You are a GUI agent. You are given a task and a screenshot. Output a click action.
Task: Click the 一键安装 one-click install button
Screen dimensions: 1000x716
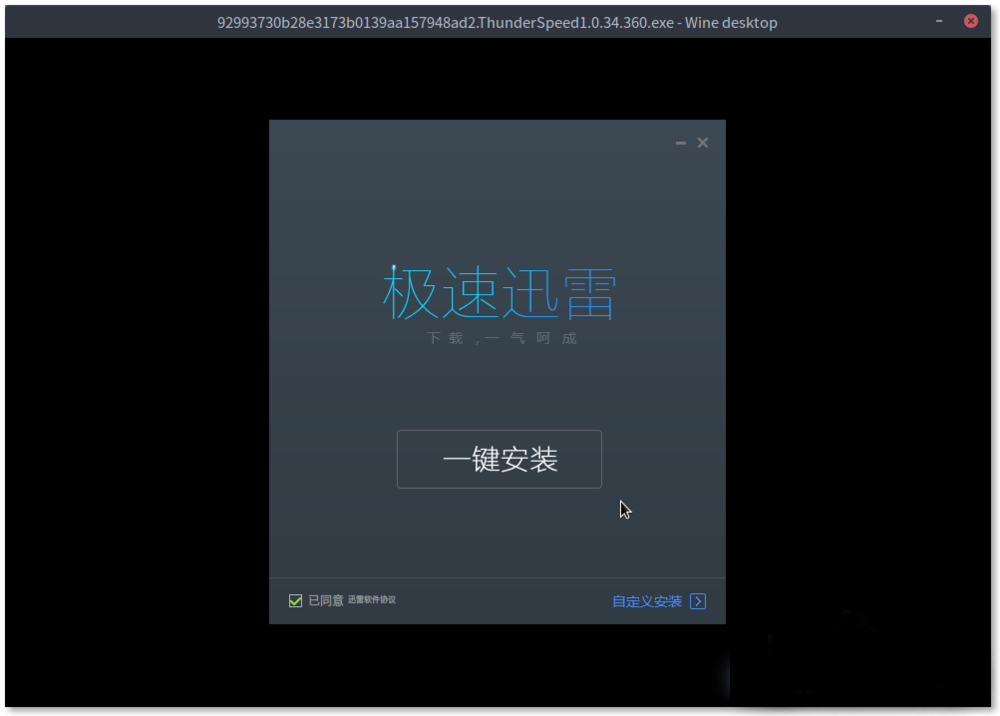pos(499,459)
